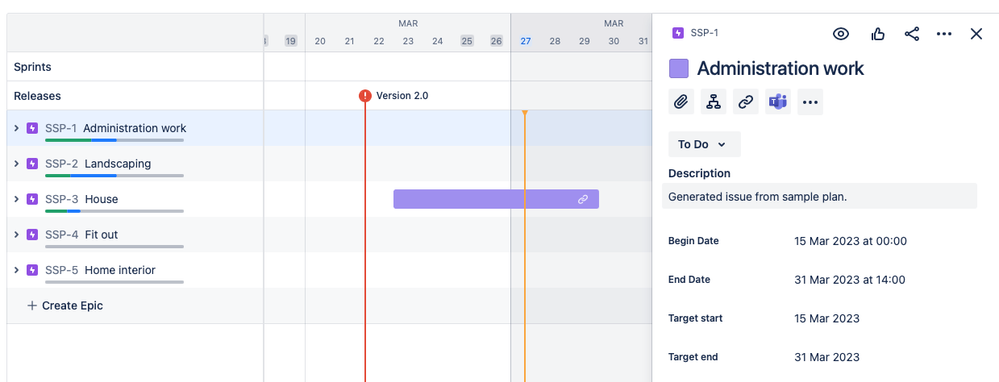Image resolution: width=999 pixels, height=382 pixels.
Task: Click the highlighted date 27 in the header
Action: 526,41
